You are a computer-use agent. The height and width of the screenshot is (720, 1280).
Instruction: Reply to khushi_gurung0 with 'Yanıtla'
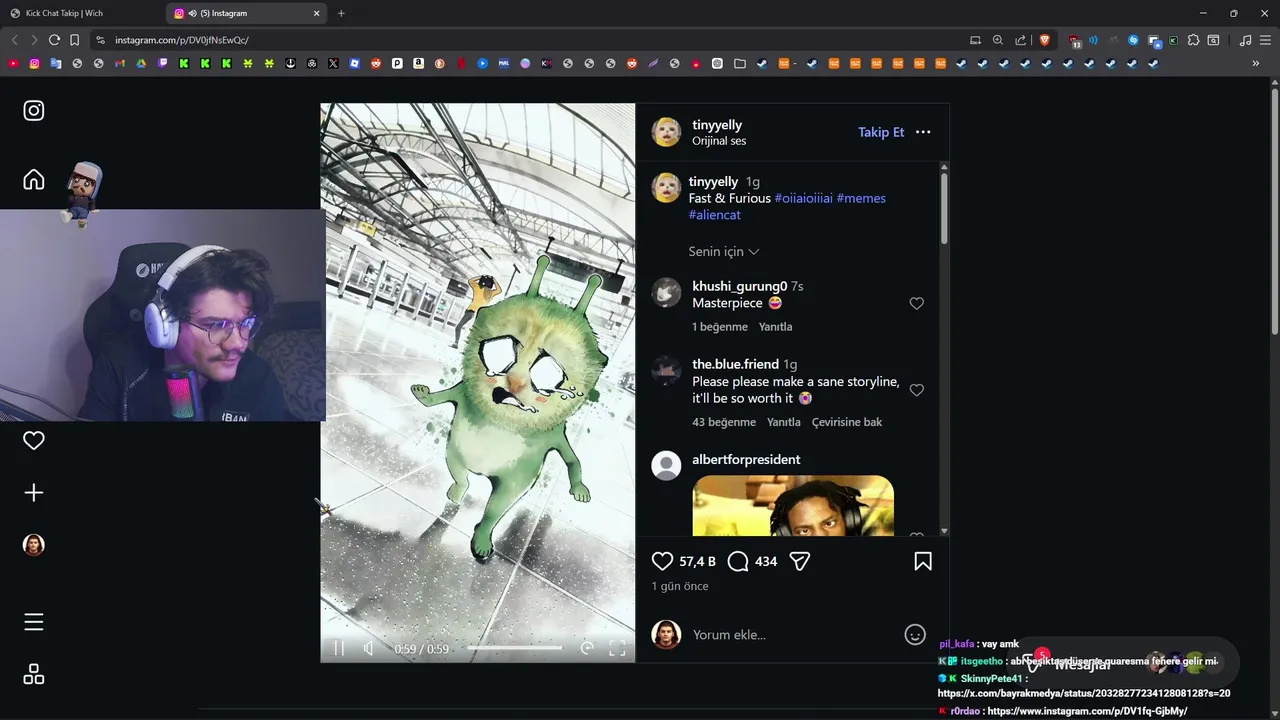tap(775, 327)
